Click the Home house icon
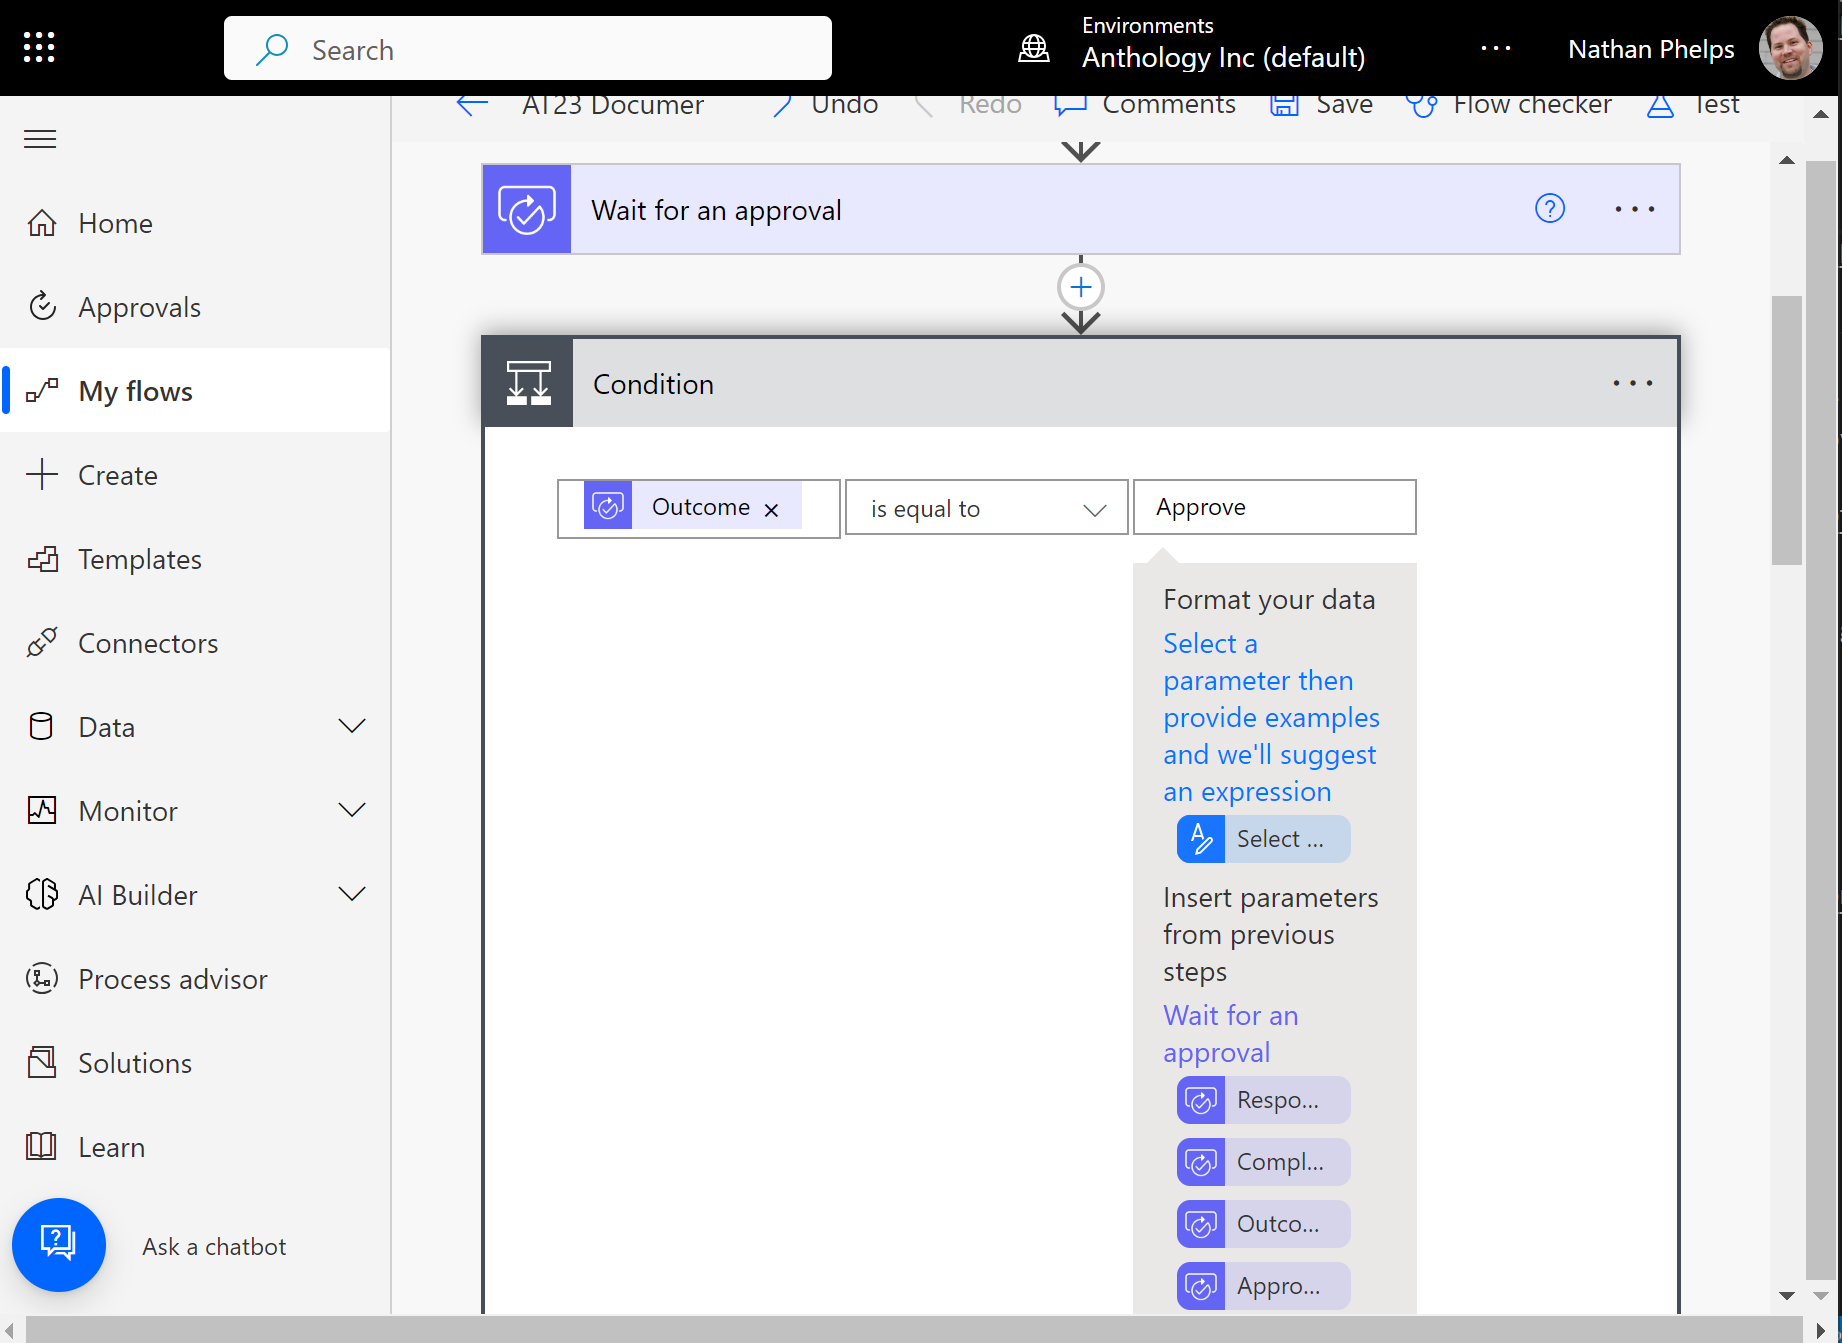The height and width of the screenshot is (1343, 1842). [42, 222]
